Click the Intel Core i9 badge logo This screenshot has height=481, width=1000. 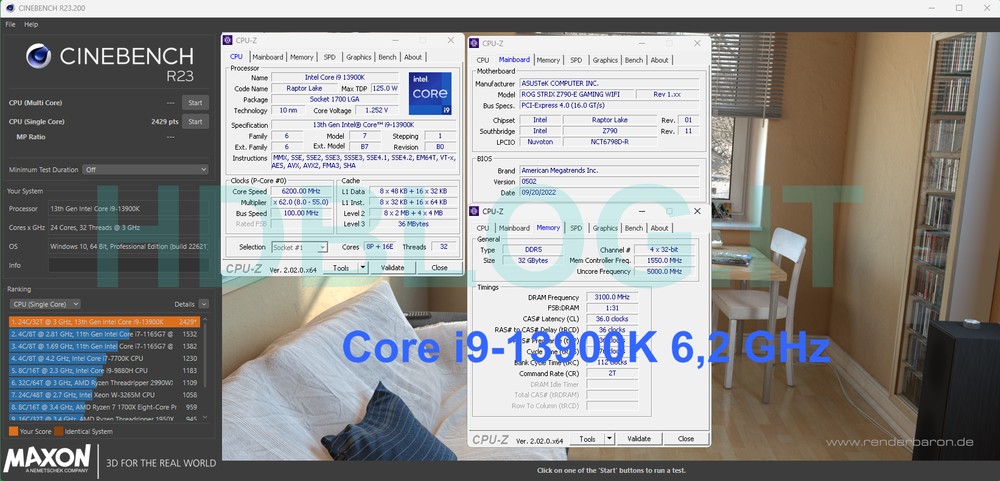point(430,92)
